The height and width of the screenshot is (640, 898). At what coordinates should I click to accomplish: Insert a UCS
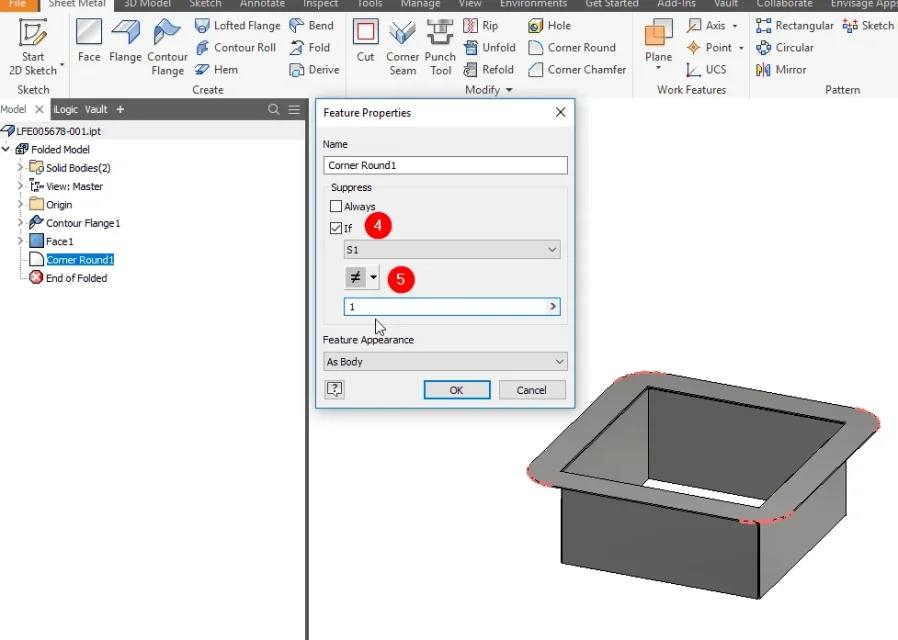pos(706,70)
